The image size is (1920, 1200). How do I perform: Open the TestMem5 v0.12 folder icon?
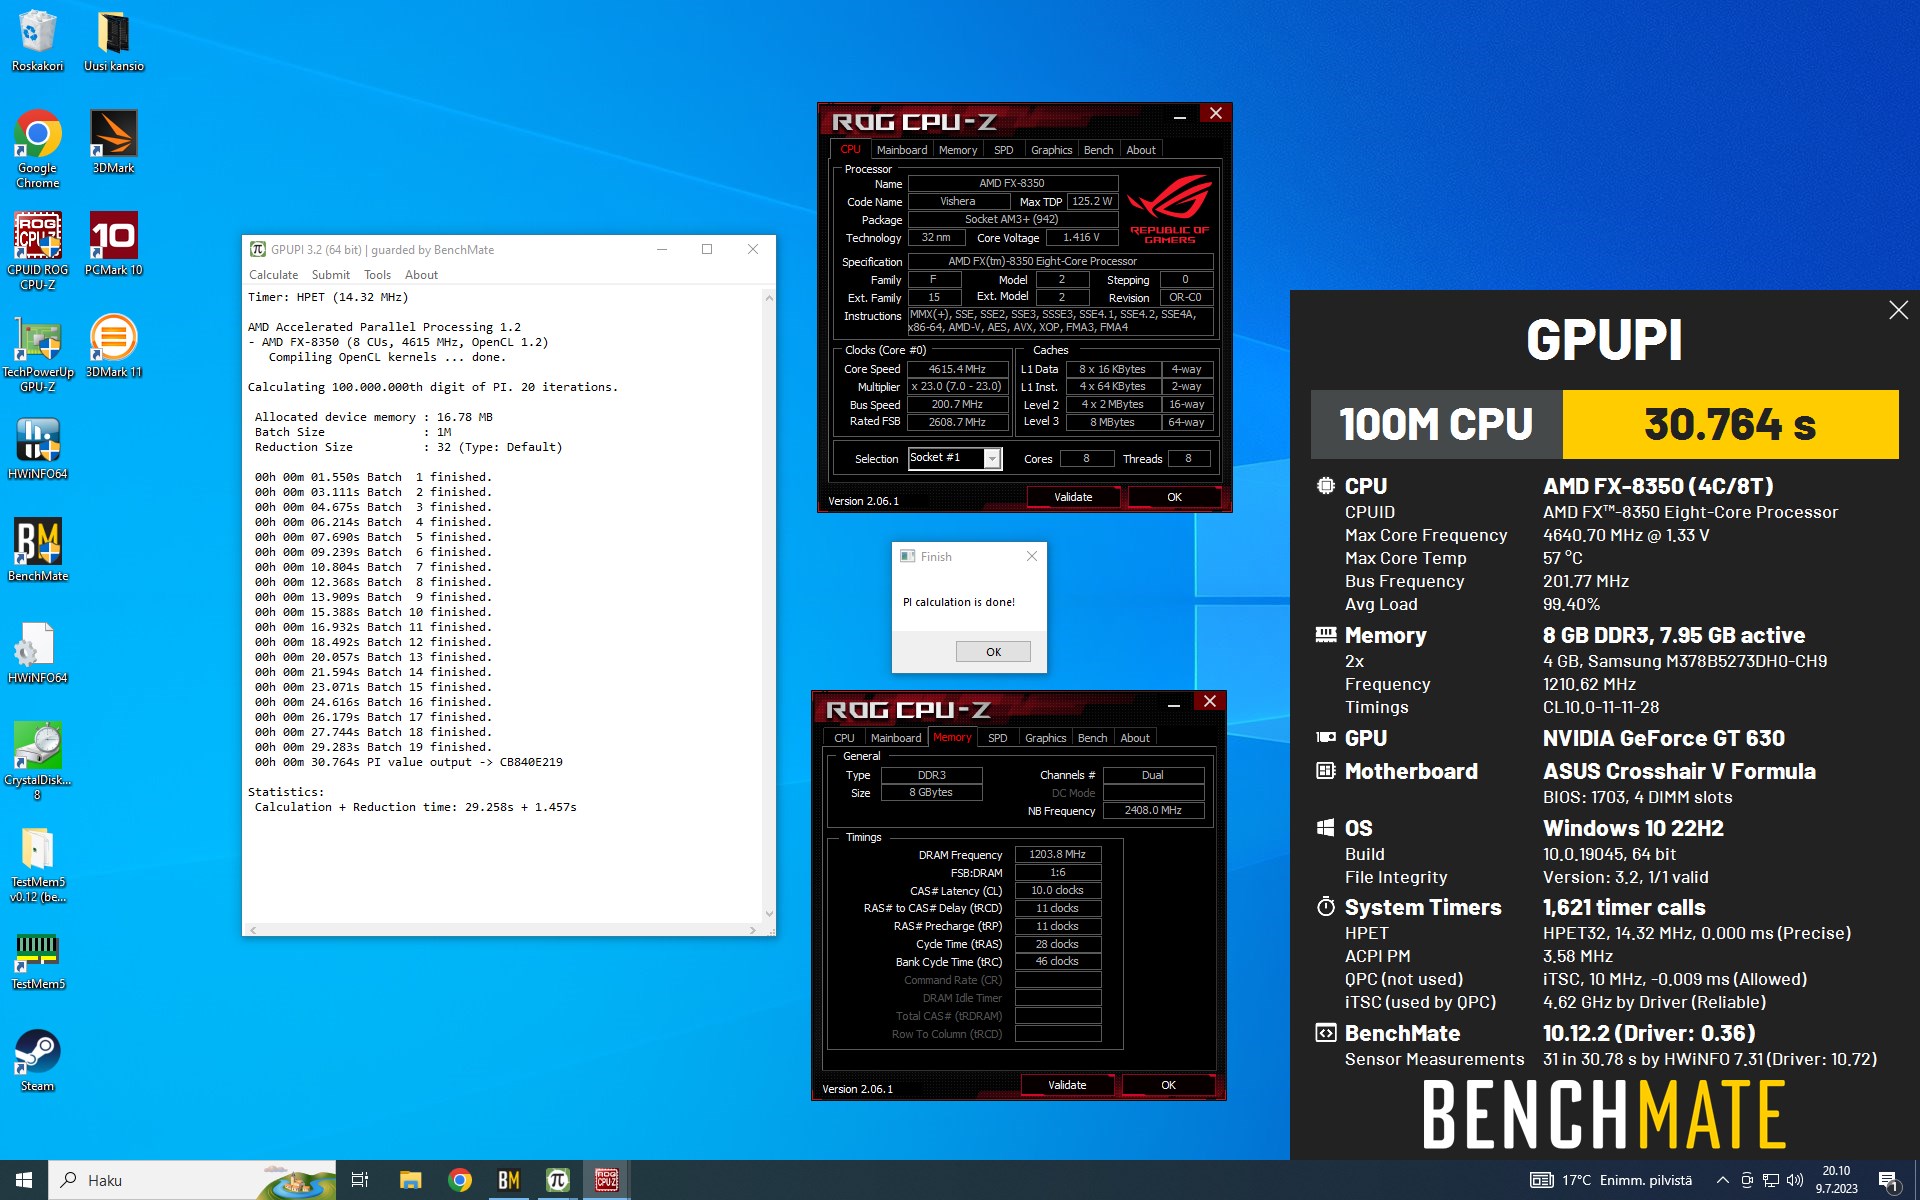(x=37, y=862)
